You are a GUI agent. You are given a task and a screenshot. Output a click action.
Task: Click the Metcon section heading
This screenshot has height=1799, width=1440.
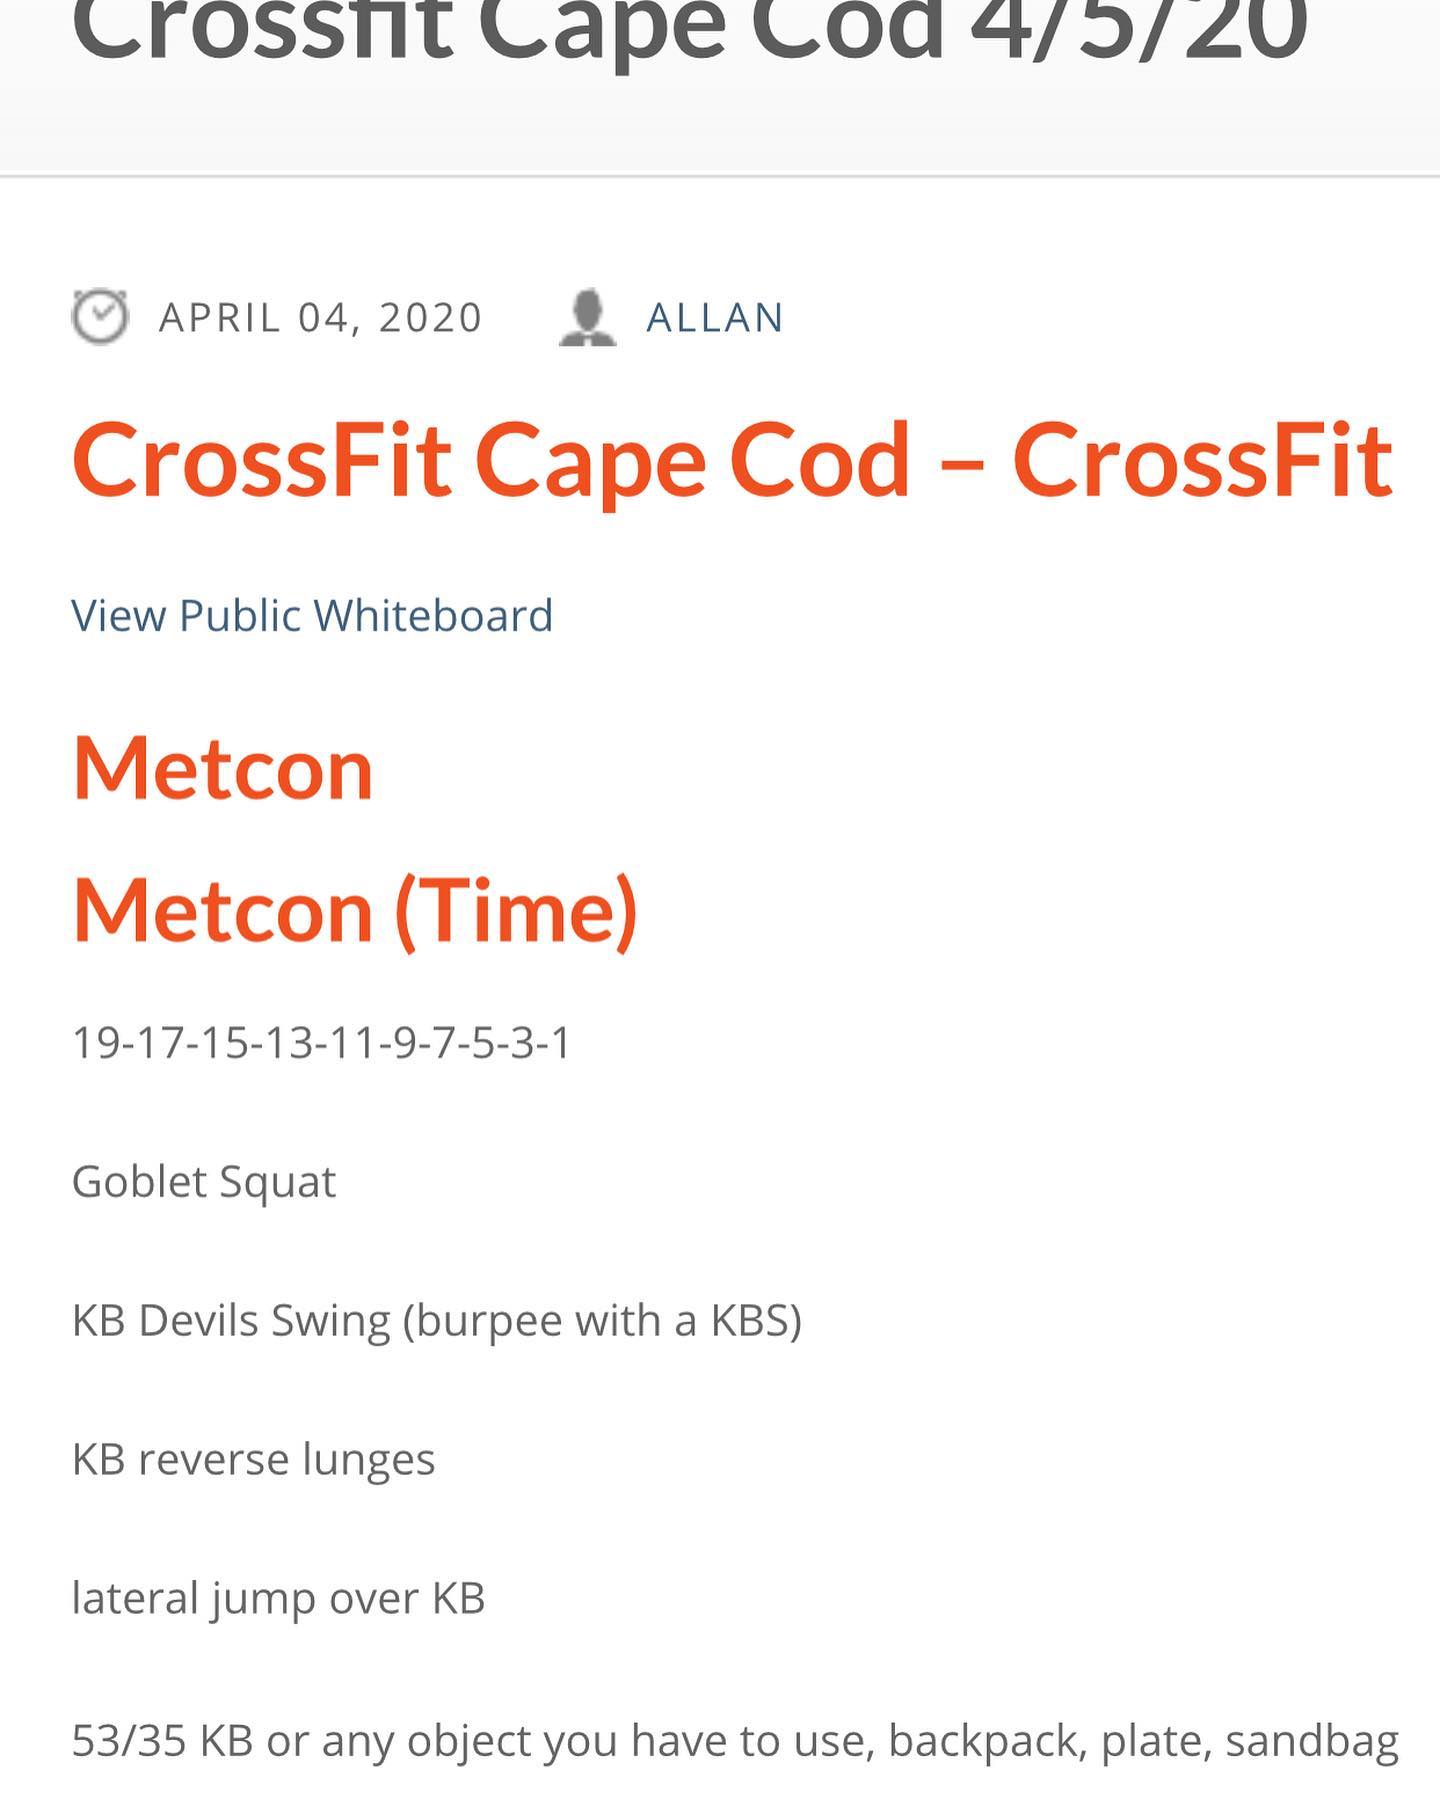(223, 768)
